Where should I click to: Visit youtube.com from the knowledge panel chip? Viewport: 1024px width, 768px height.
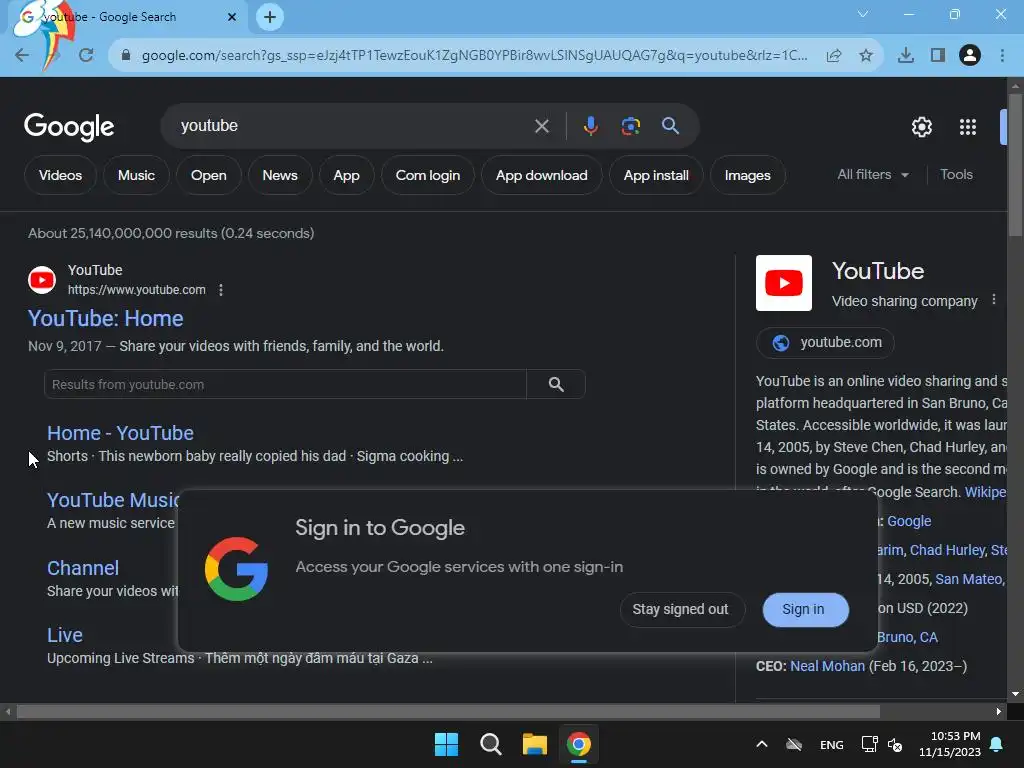pos(825,342)
